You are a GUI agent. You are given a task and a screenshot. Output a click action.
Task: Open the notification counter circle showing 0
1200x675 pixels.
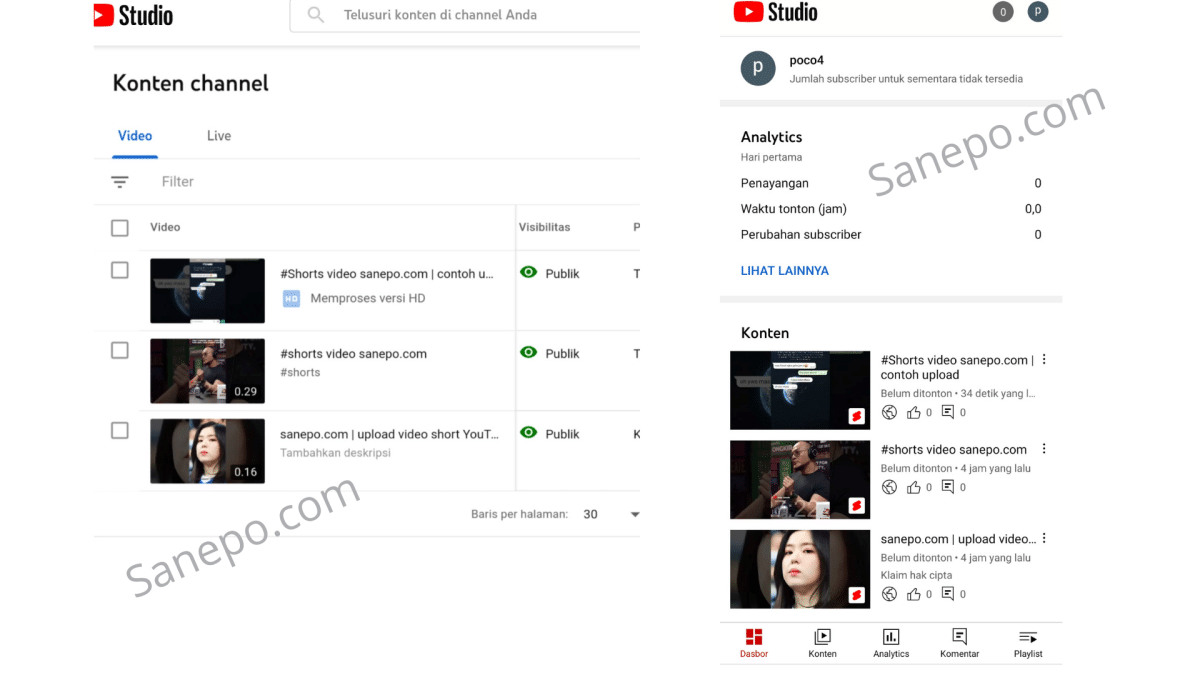[1002, 12]
